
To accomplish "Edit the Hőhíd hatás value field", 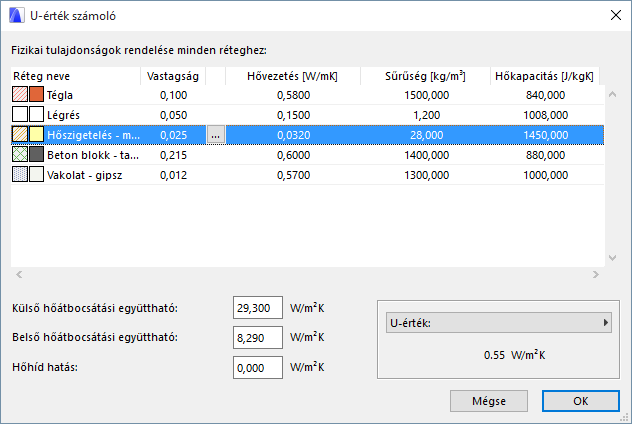I will click(258, 368).
